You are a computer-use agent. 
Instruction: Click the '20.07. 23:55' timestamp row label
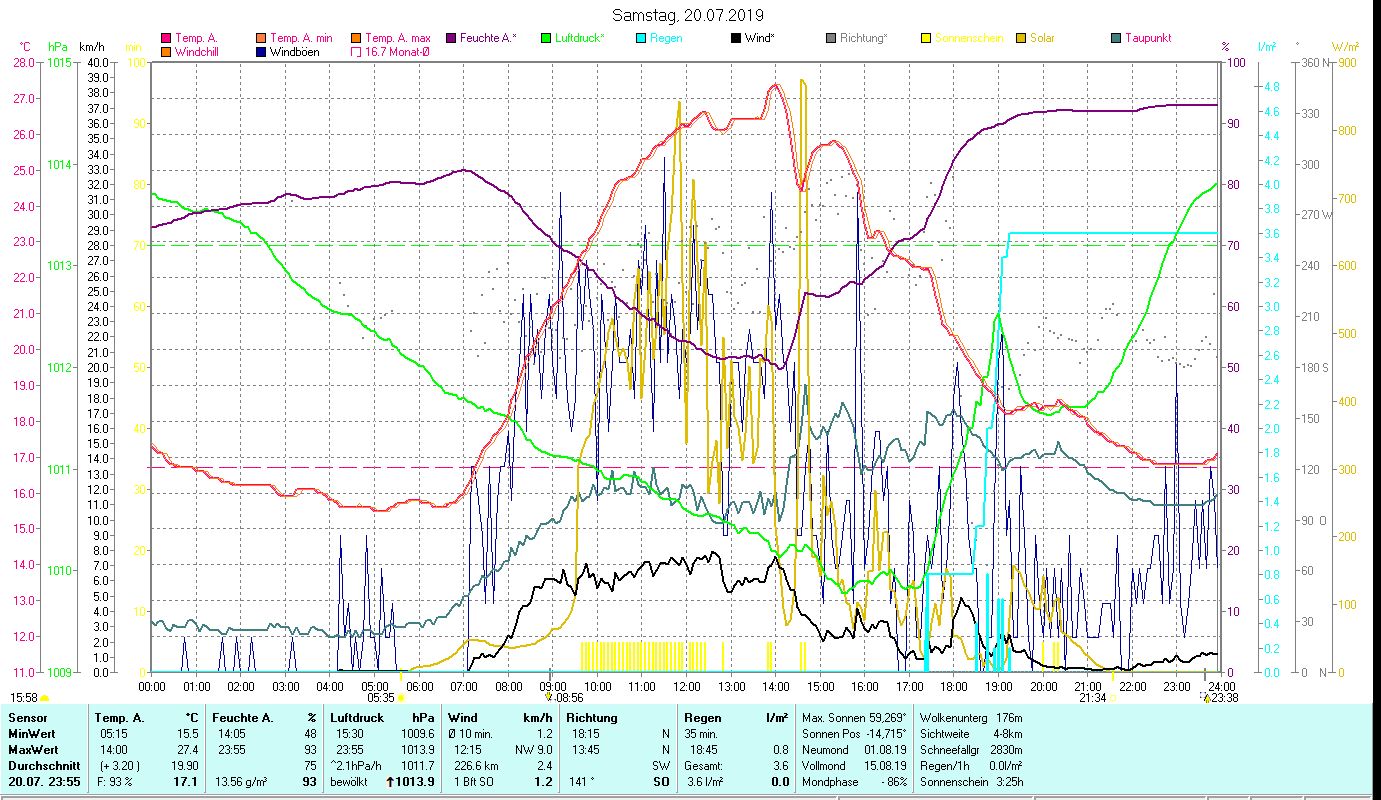tap(43, 782)
